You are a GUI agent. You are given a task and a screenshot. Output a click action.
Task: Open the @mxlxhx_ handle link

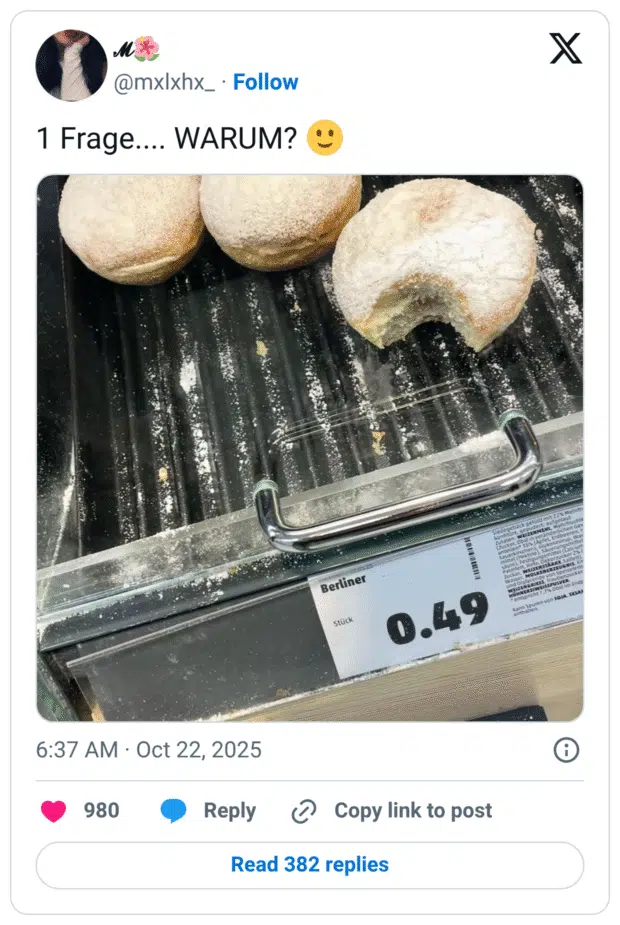click(x=164, y=82)
